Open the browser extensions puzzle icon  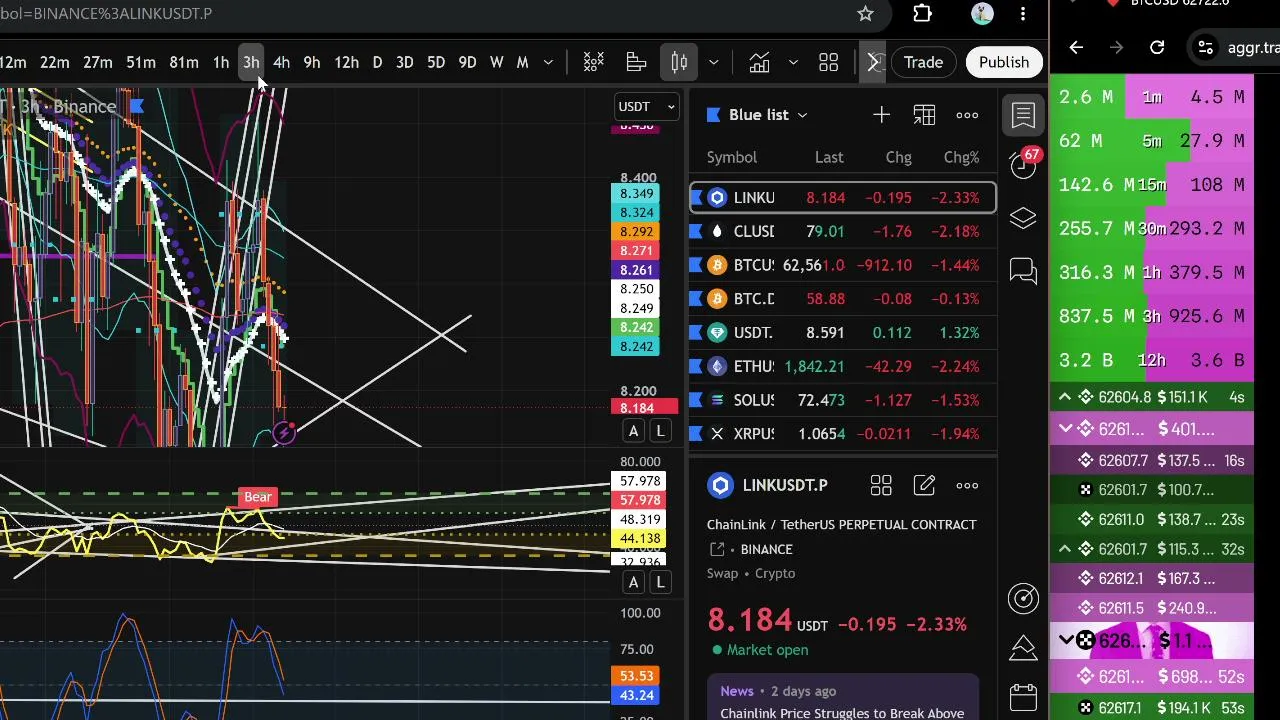(x=922, y=13)
